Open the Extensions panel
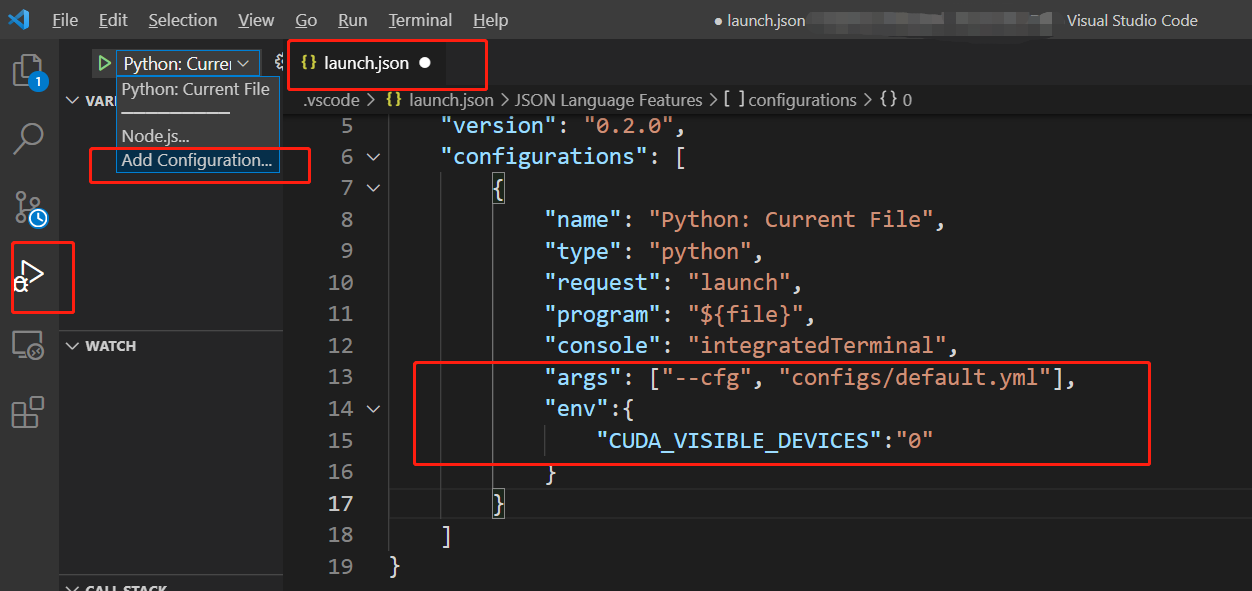The width and height of the screenshot is (1252, 591). (29, 412)
